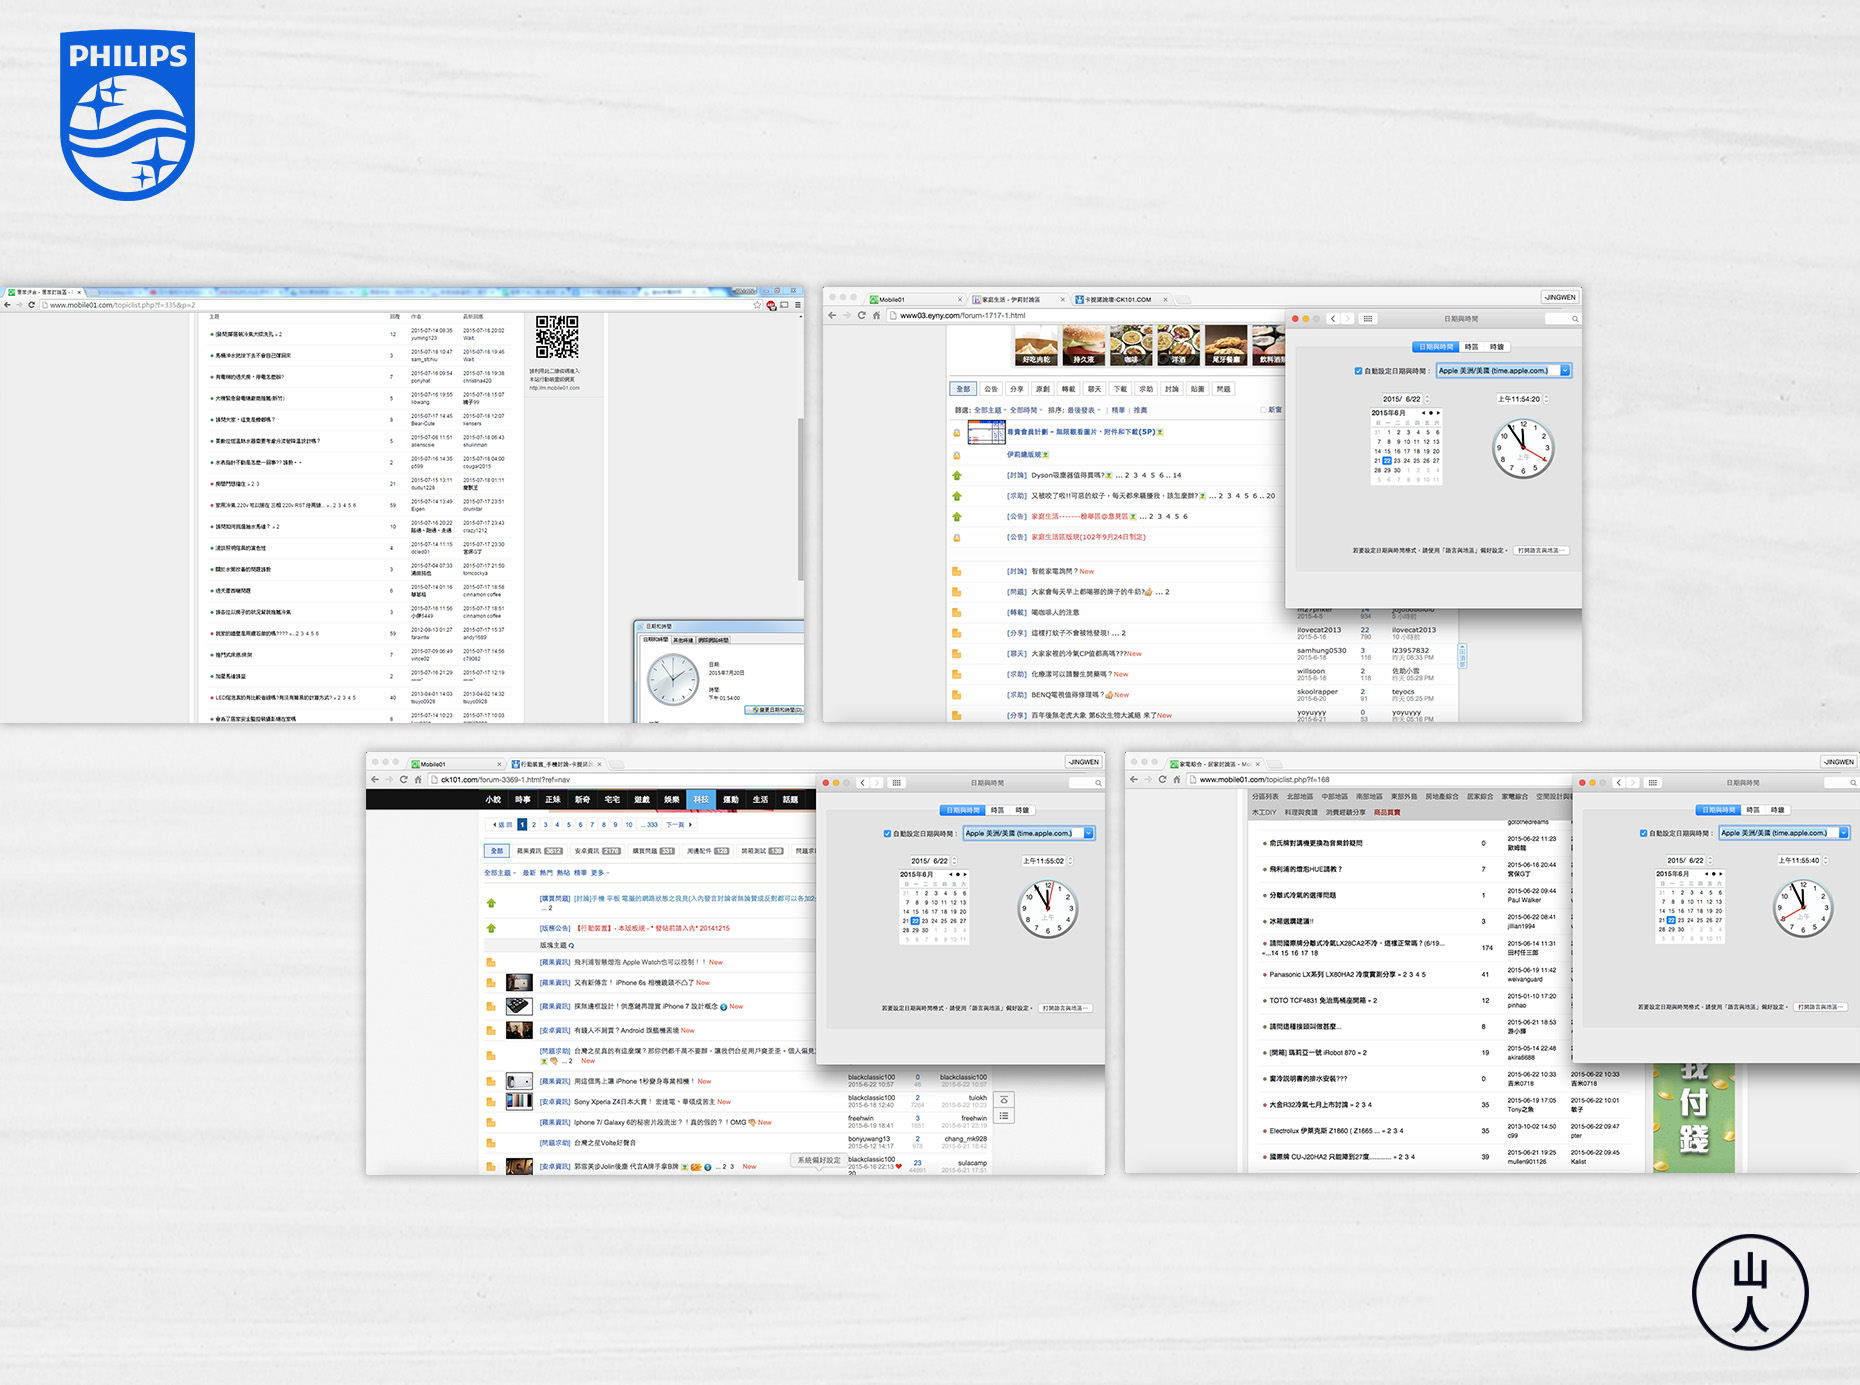Click 打開語言與地區 button in eyny window's panel
This screenshot has width=1860, height=1385.
tap(1541, 551)
